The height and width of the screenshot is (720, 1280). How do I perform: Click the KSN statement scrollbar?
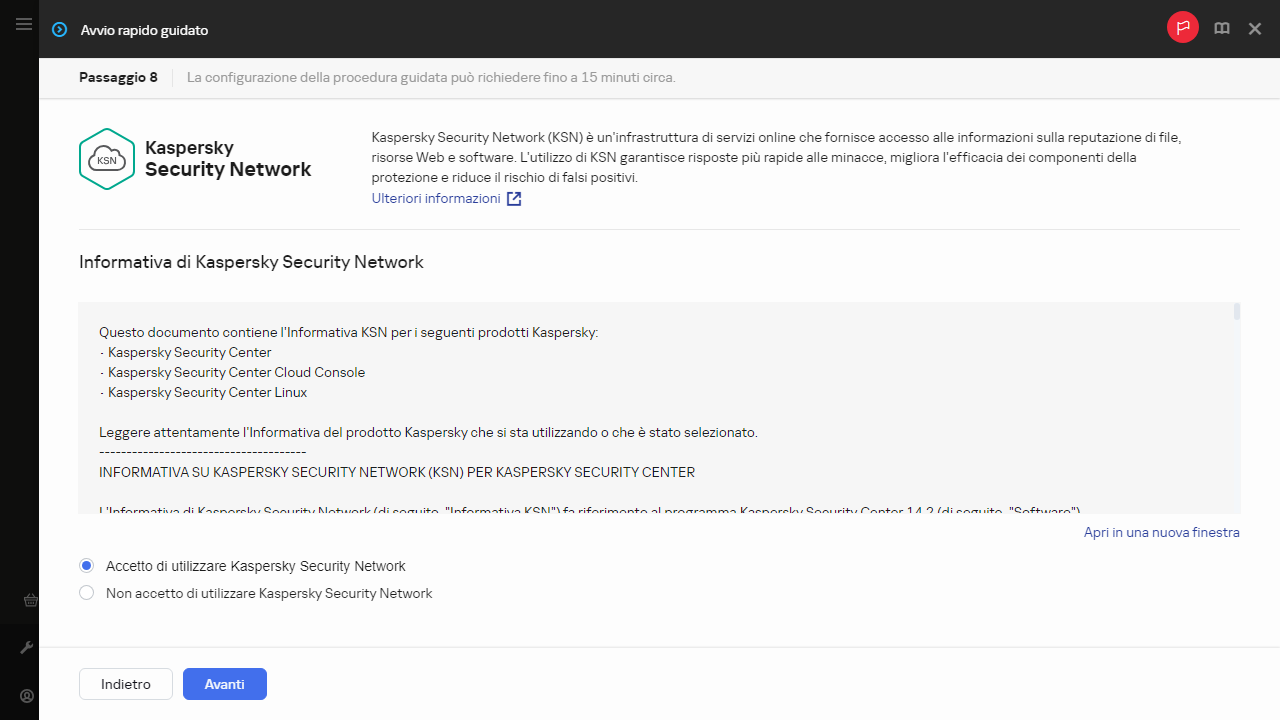click(x=1235, y=312)
